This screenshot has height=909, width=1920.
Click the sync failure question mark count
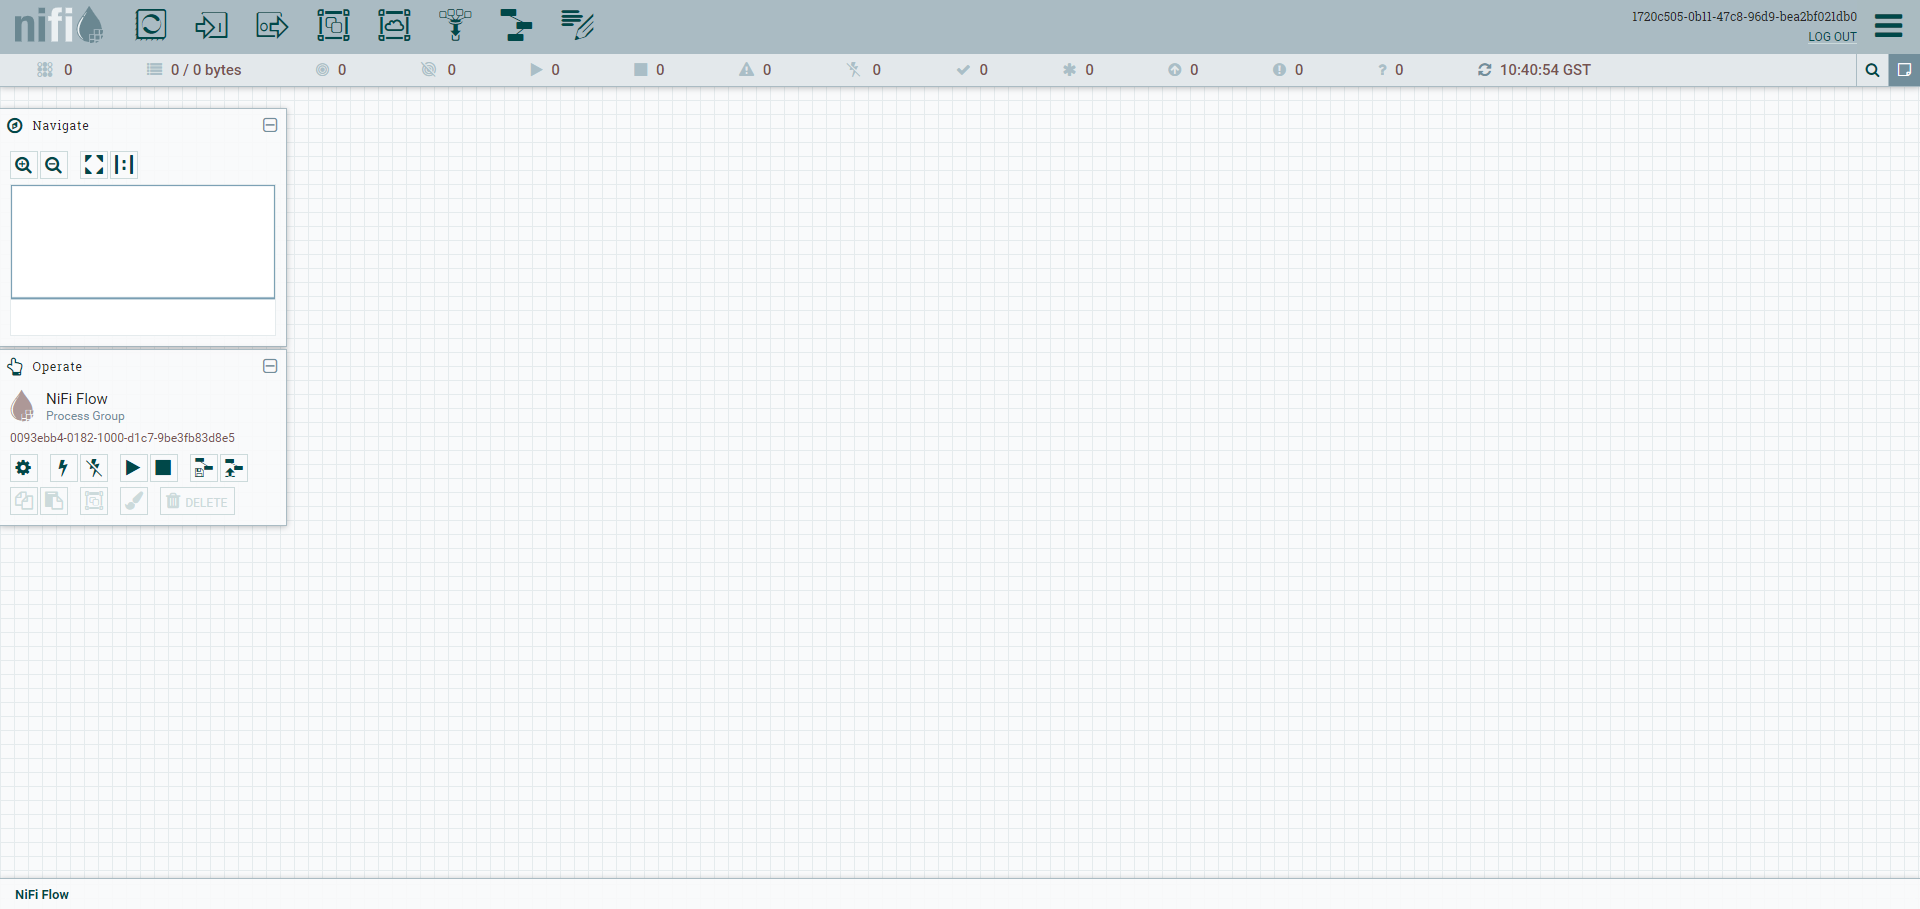click(x=1390, y=70)
